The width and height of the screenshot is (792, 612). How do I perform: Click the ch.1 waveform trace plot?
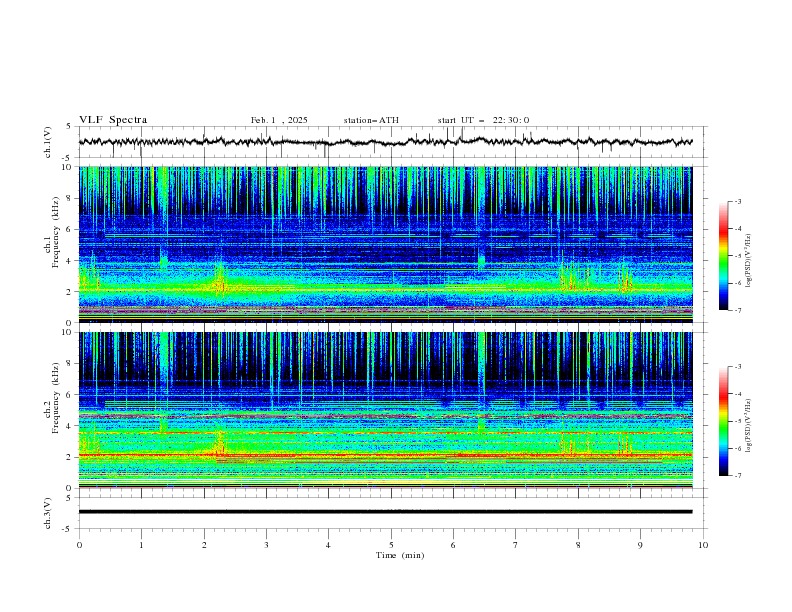(x=385, y=142)
